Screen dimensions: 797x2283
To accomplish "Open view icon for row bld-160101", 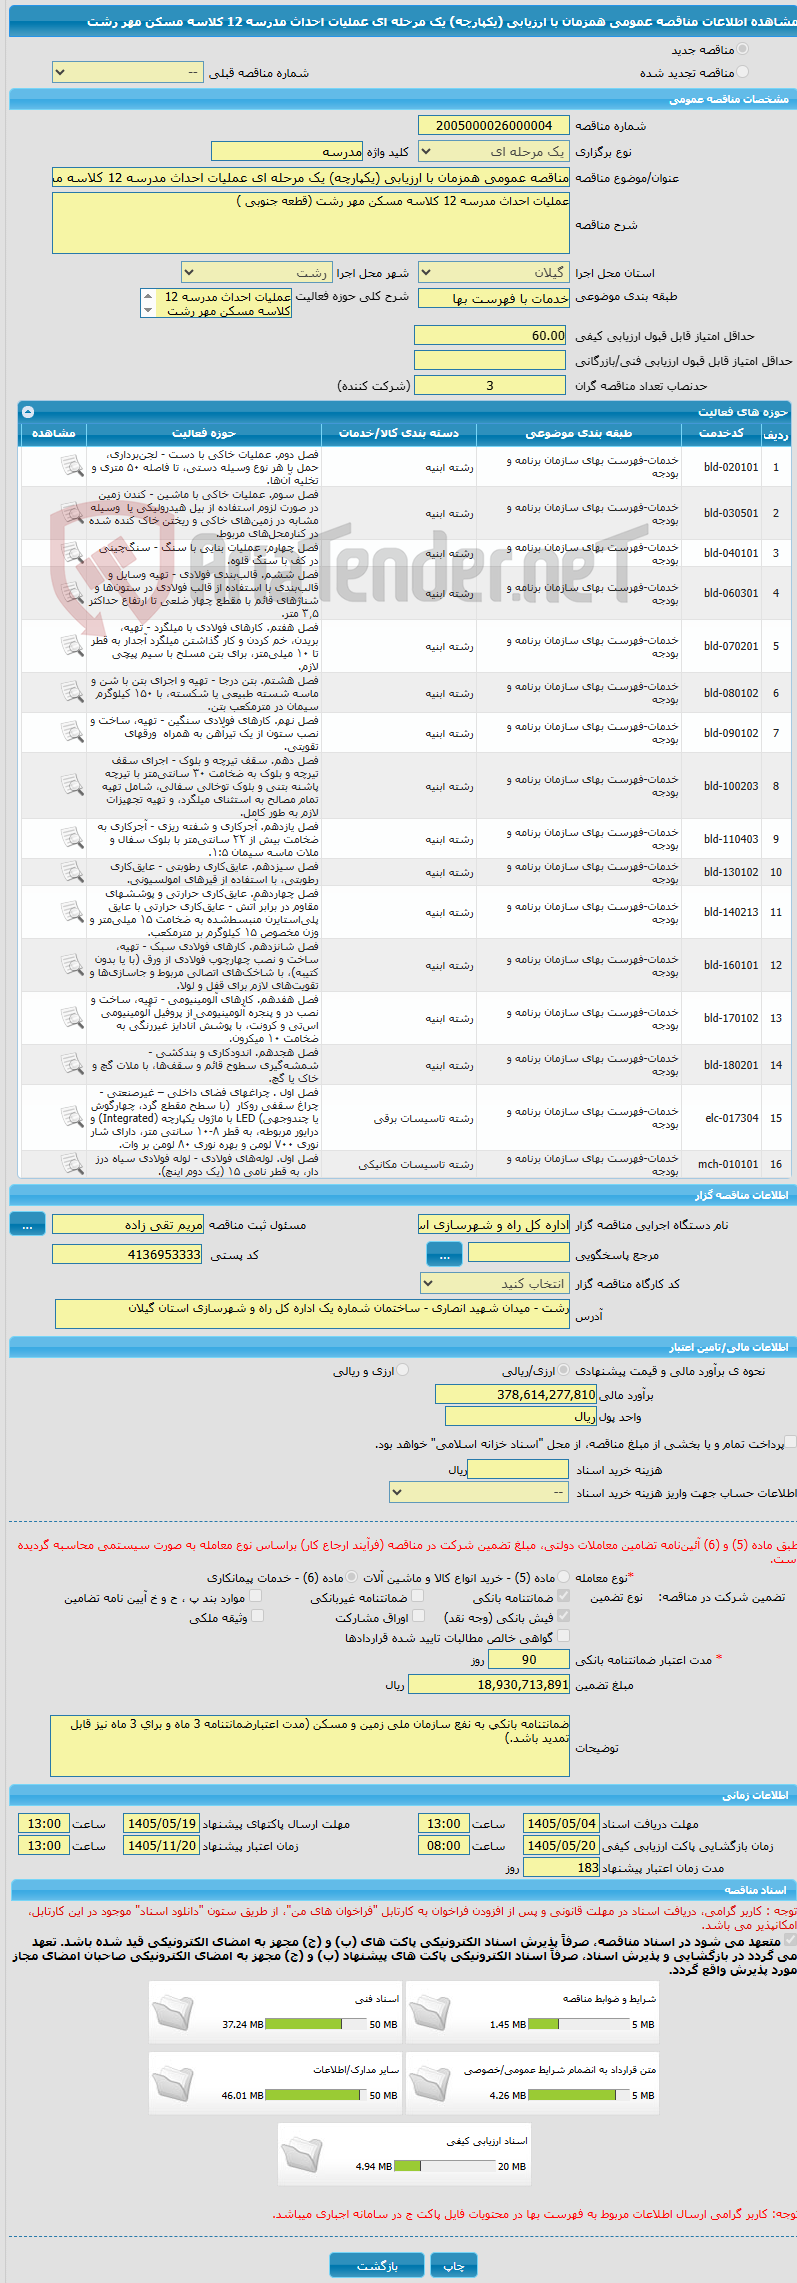I will [72, 965].
